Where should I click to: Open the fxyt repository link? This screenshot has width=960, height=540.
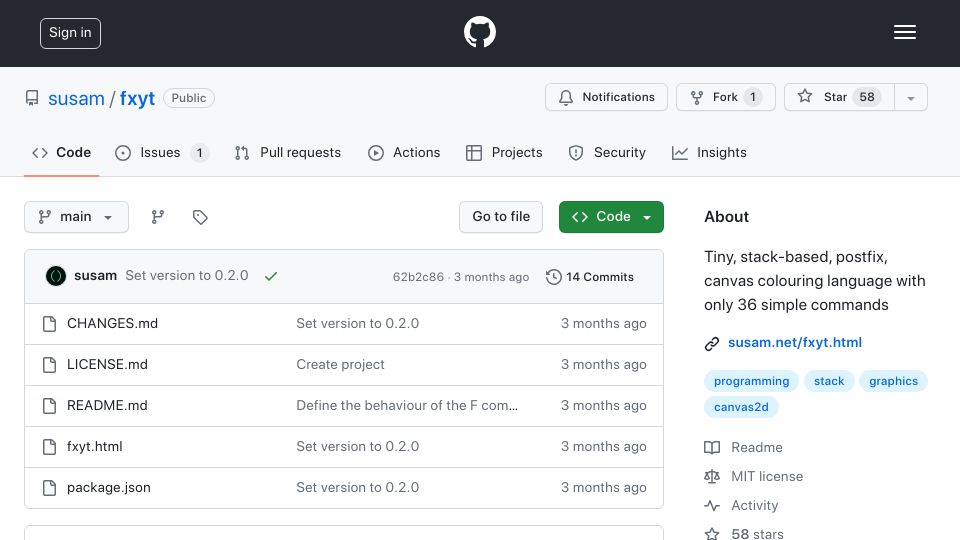[x=137, y=99]
